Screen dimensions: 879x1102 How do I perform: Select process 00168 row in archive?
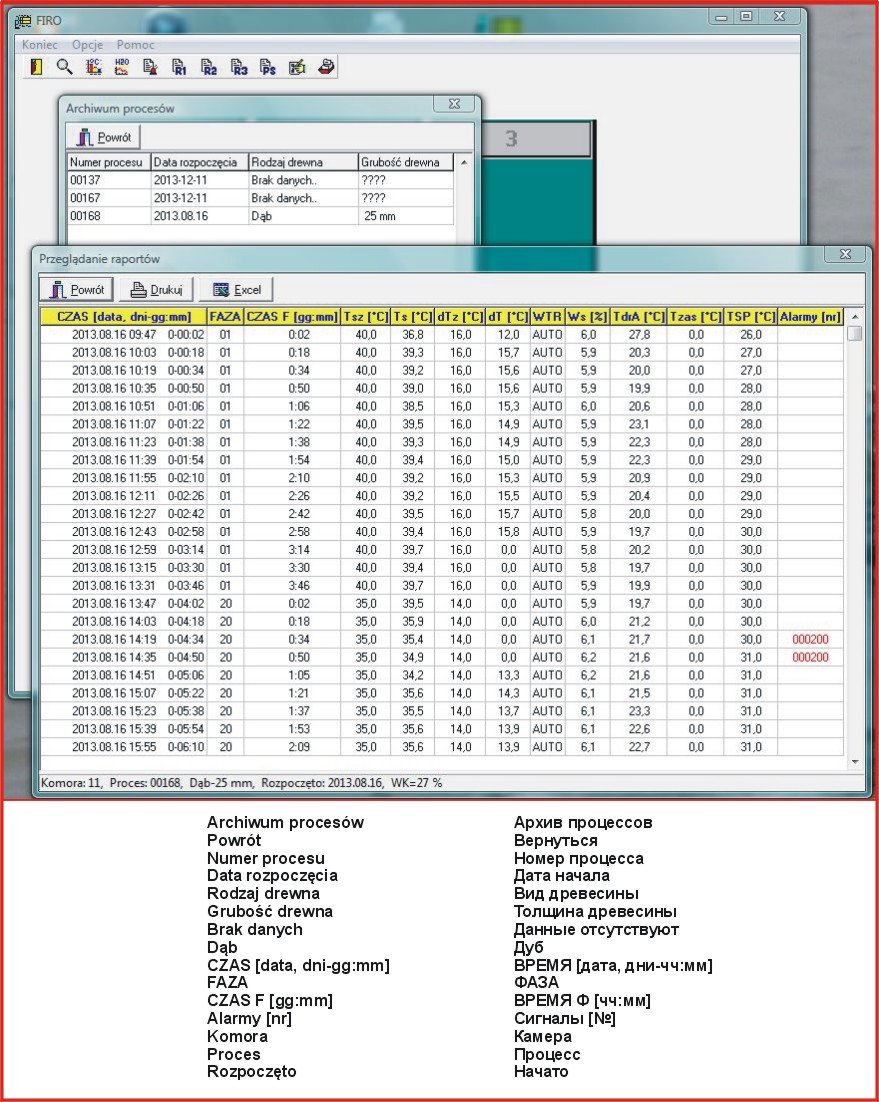point(260,216)
